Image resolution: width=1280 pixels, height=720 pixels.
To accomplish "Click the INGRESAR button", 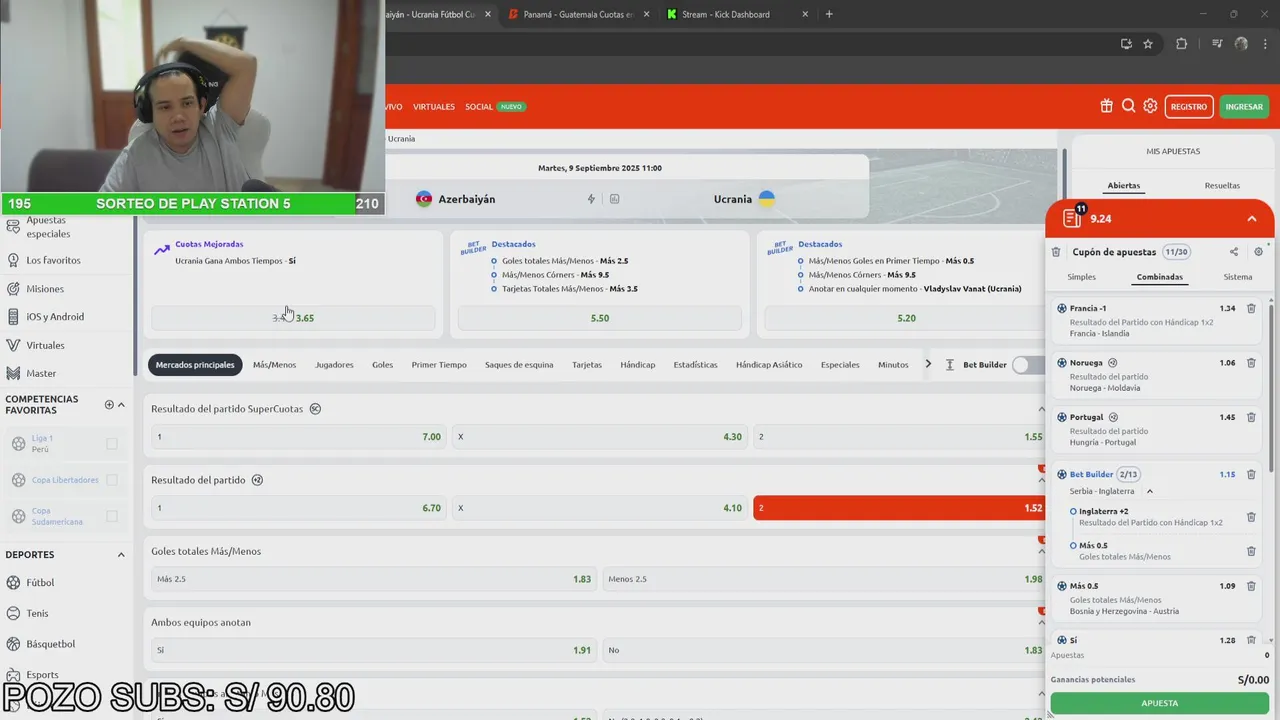I will coord(1244,106).
